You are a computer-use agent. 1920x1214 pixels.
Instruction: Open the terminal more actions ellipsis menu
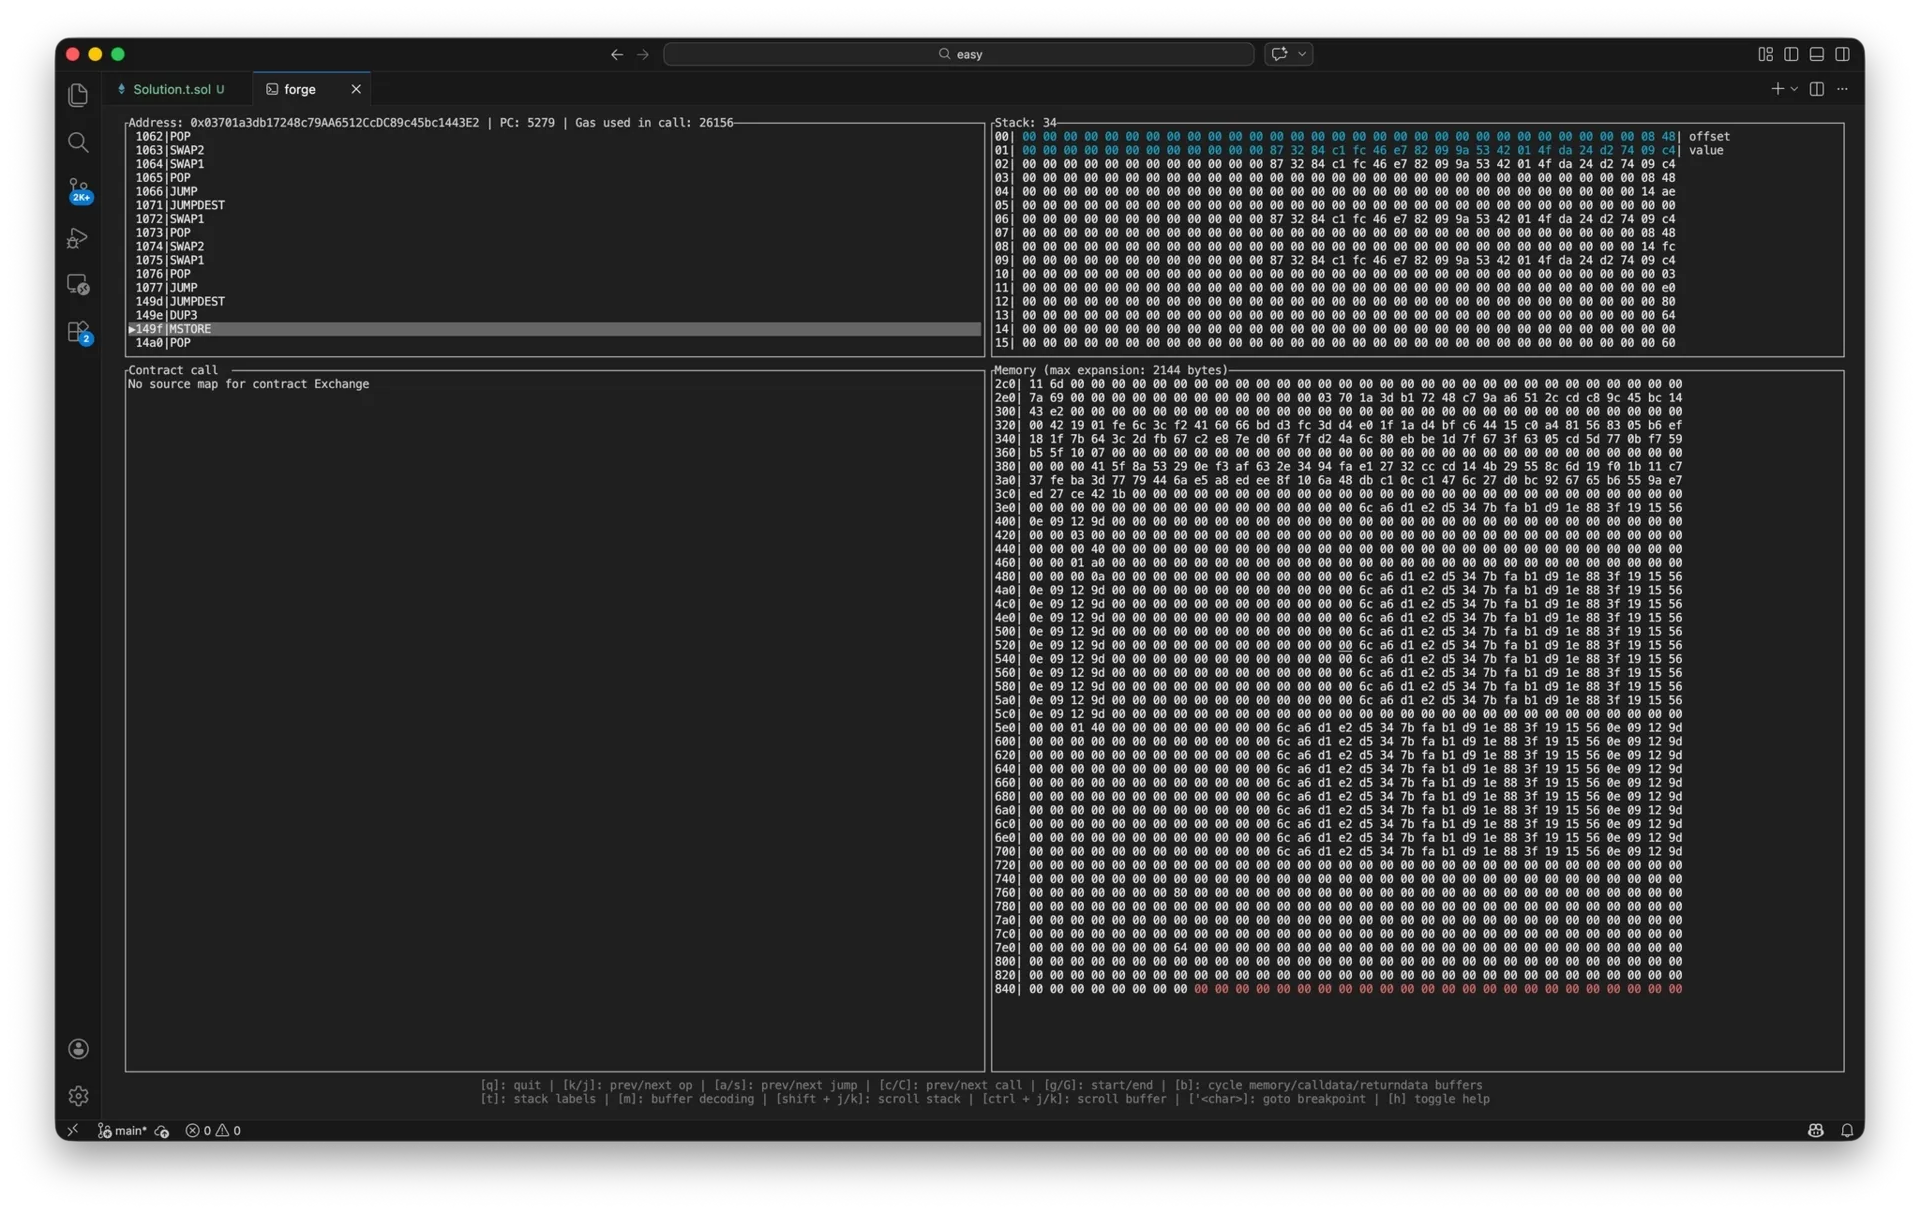pos(1842,89)
